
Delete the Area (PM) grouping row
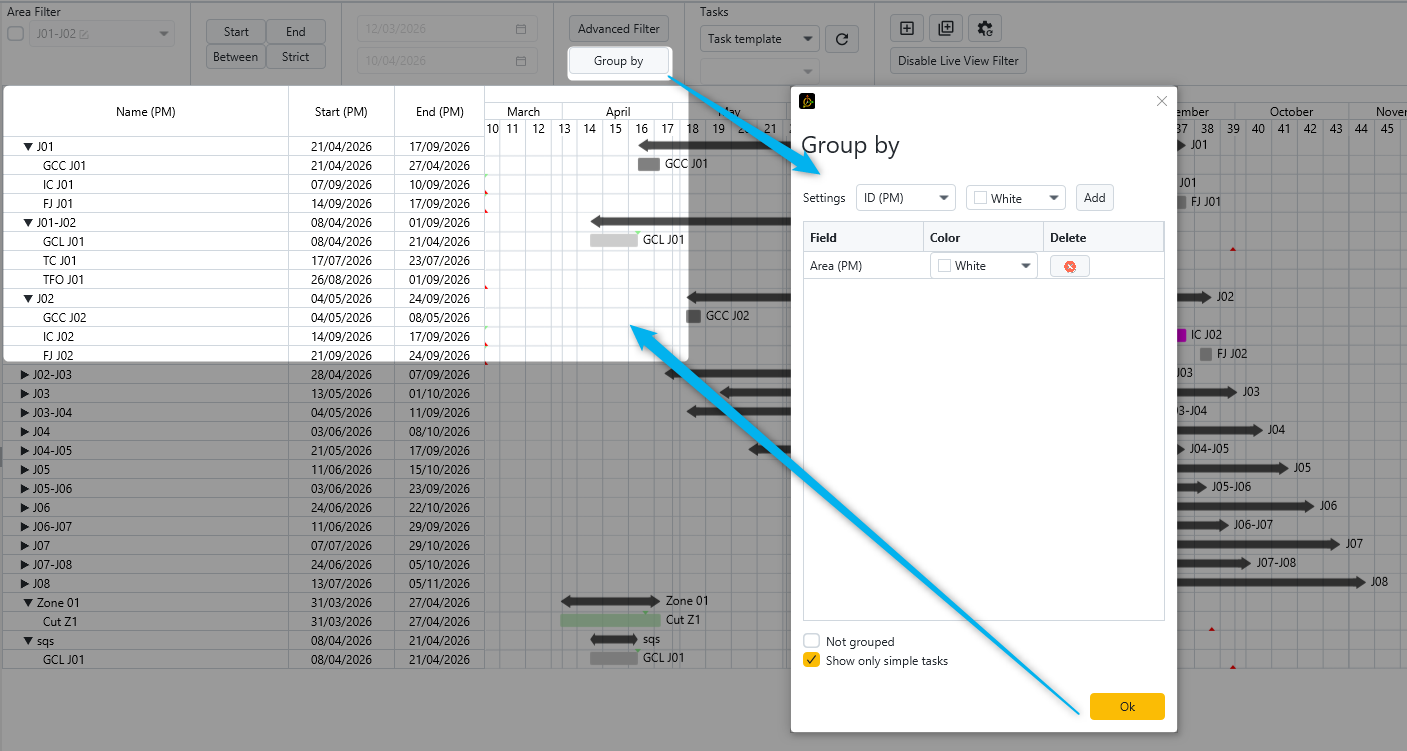tap(1069, 266)
